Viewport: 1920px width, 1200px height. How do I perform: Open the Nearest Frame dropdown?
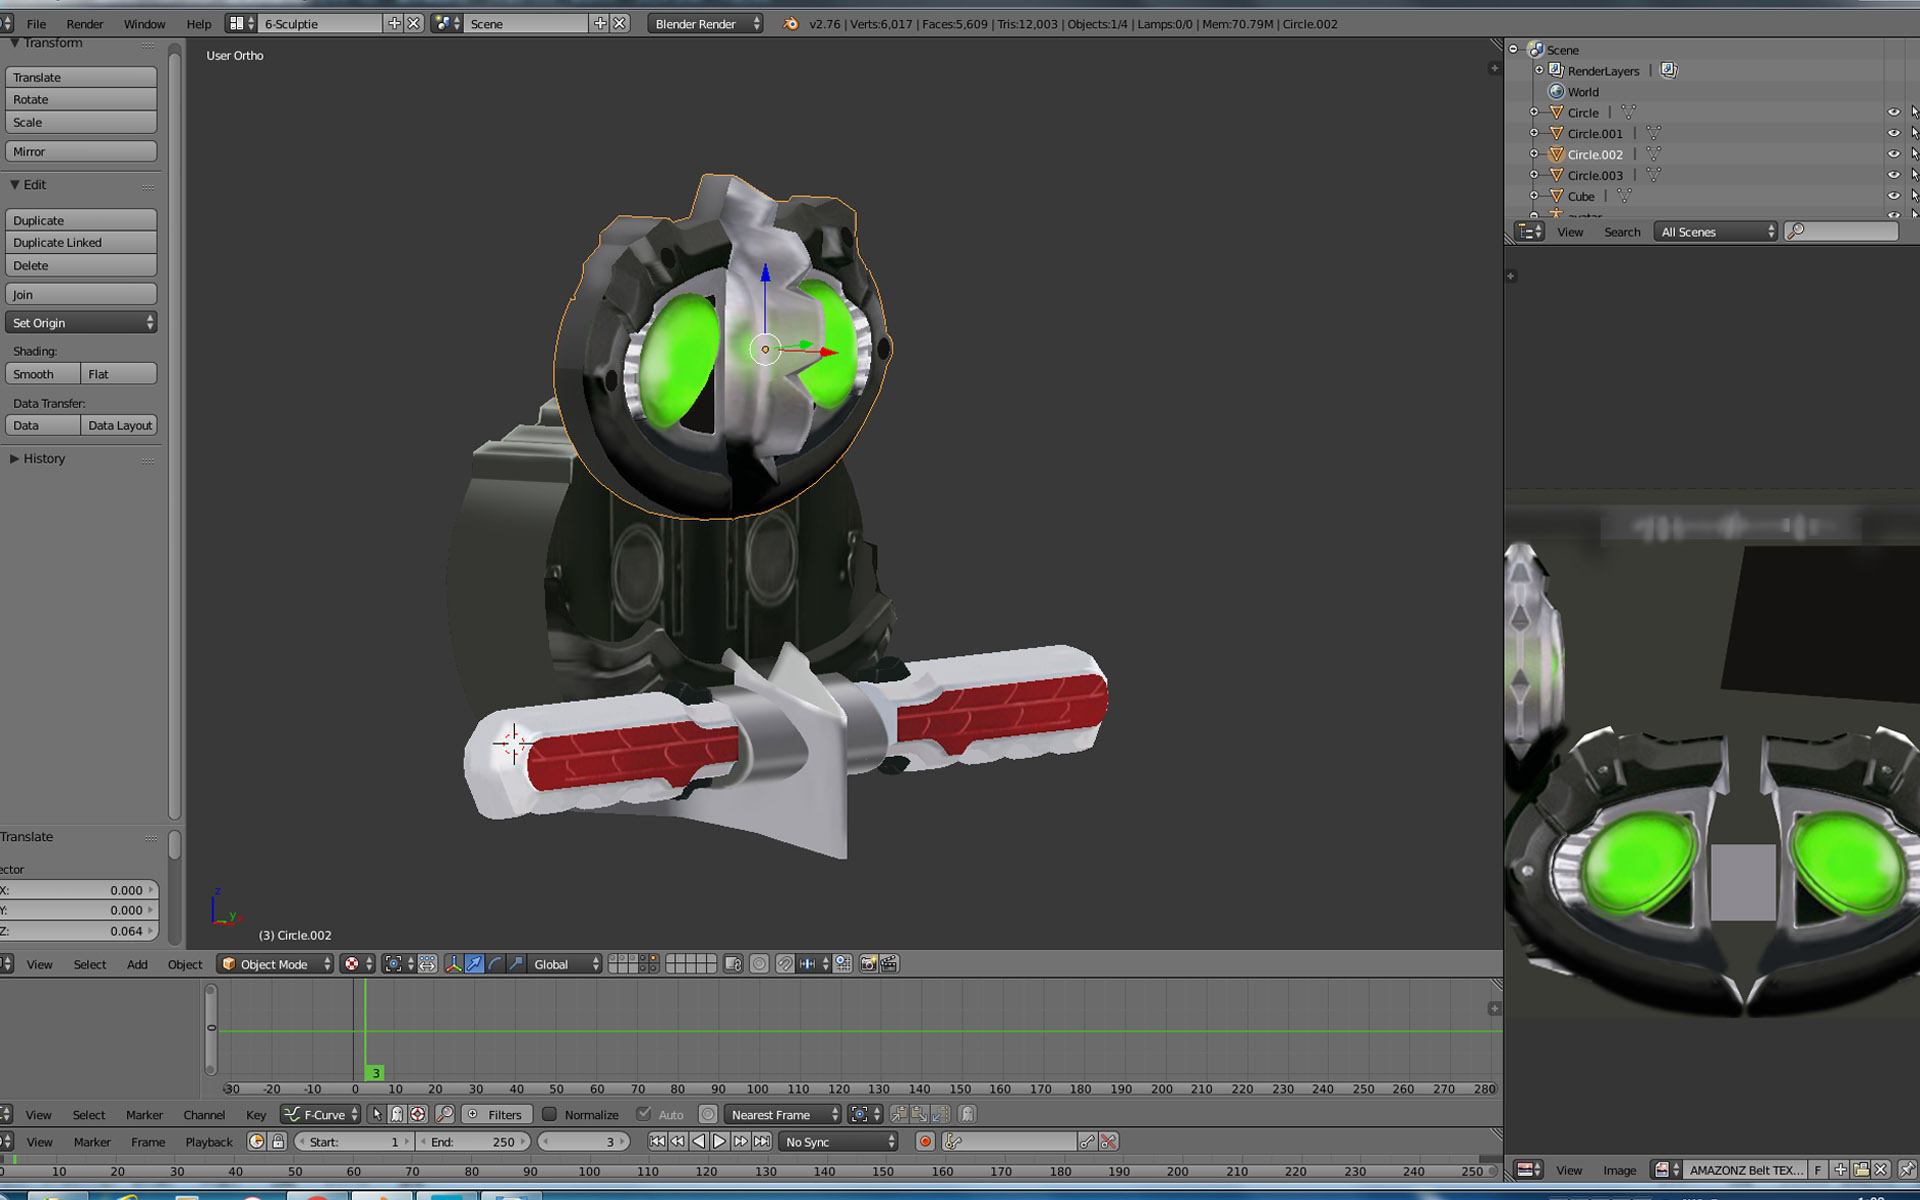(783, 1114)
